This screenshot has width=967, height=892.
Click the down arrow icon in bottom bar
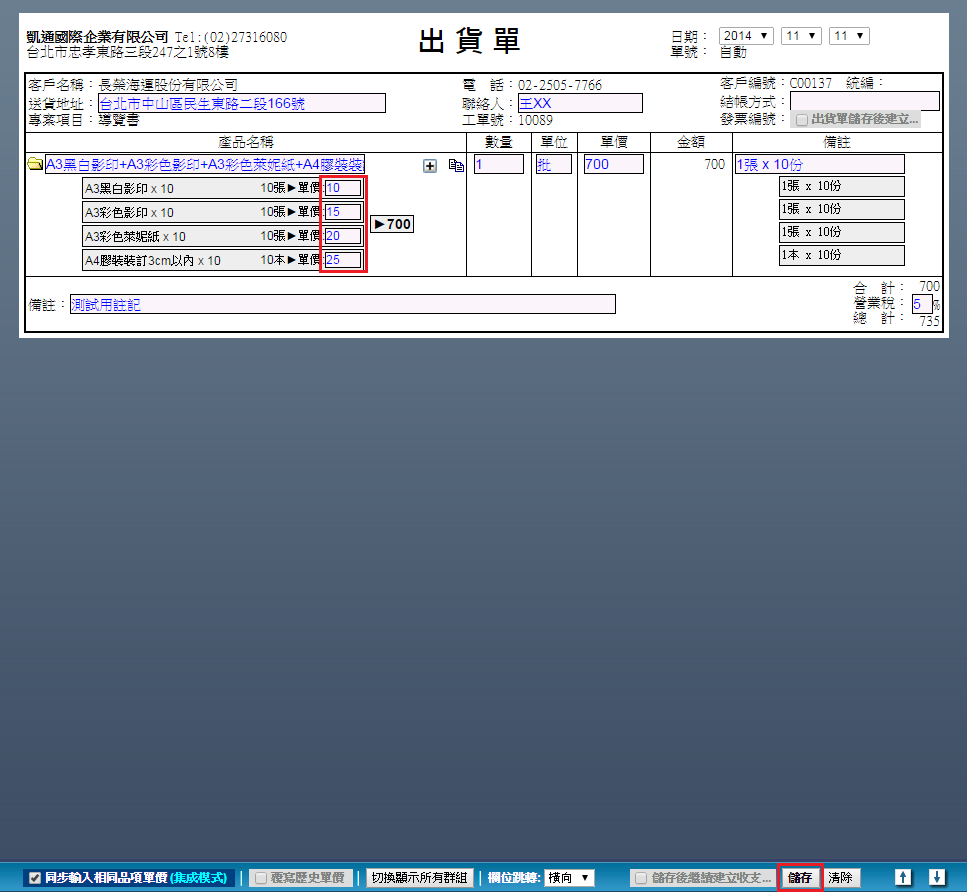click(x=937, y=877)
